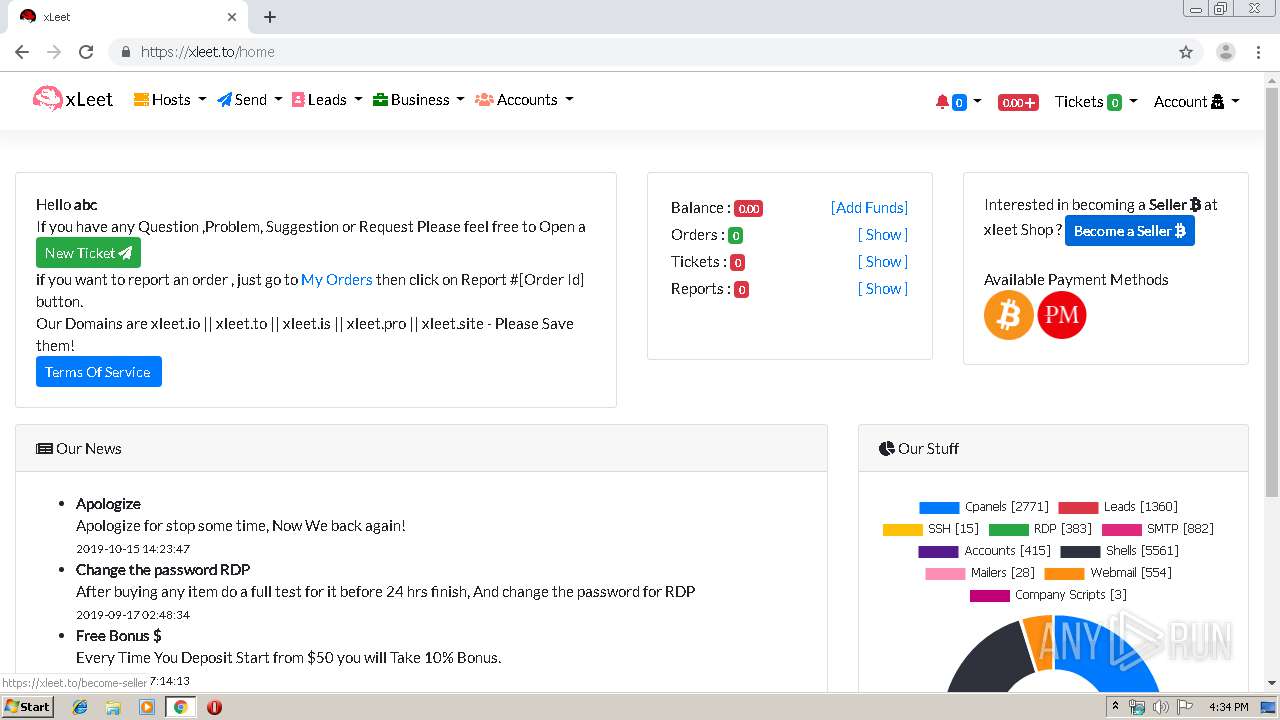Toggle SSH legend color in chart
The width and height of the screenshot is (1280, 720).
[902, 529]
